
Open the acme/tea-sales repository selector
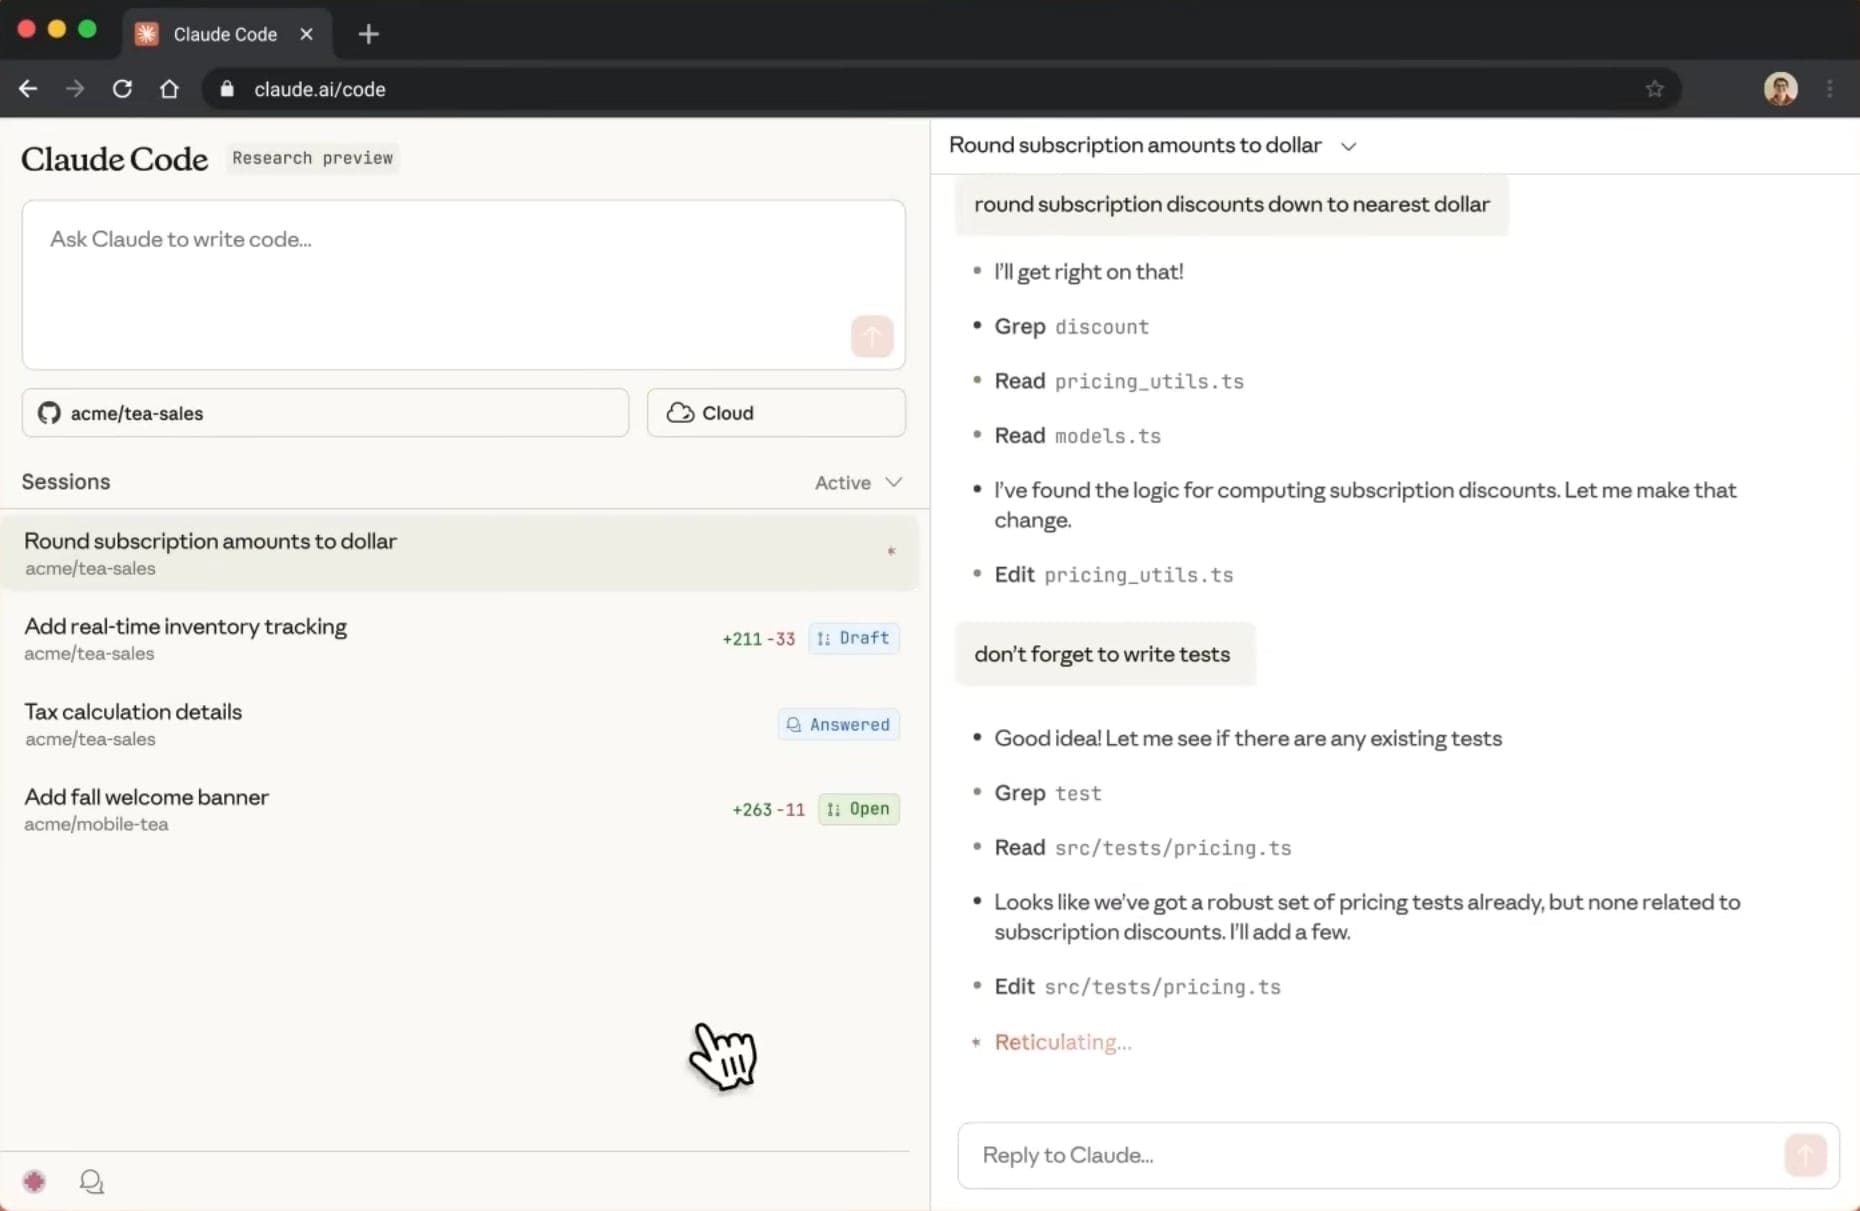pos(325,413)
